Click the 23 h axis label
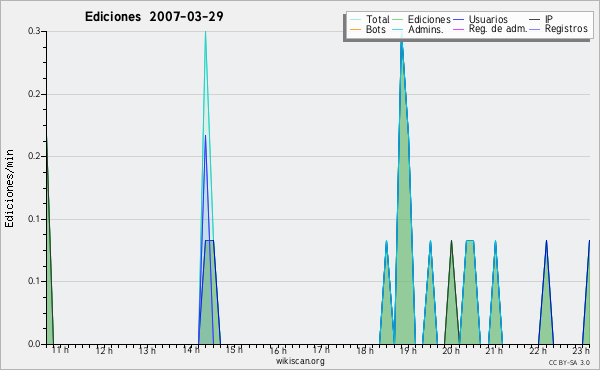The image size is (600, 370). coord(581,350)
